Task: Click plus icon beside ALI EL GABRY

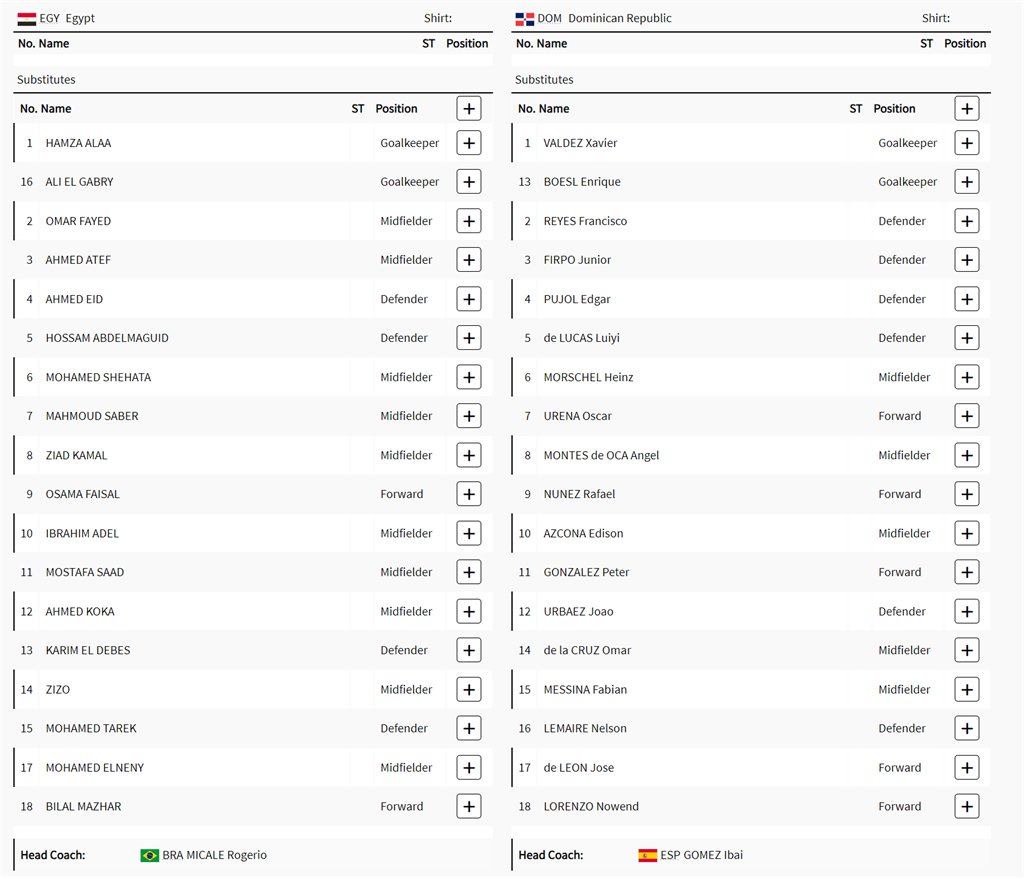Action: pos(469,182)
